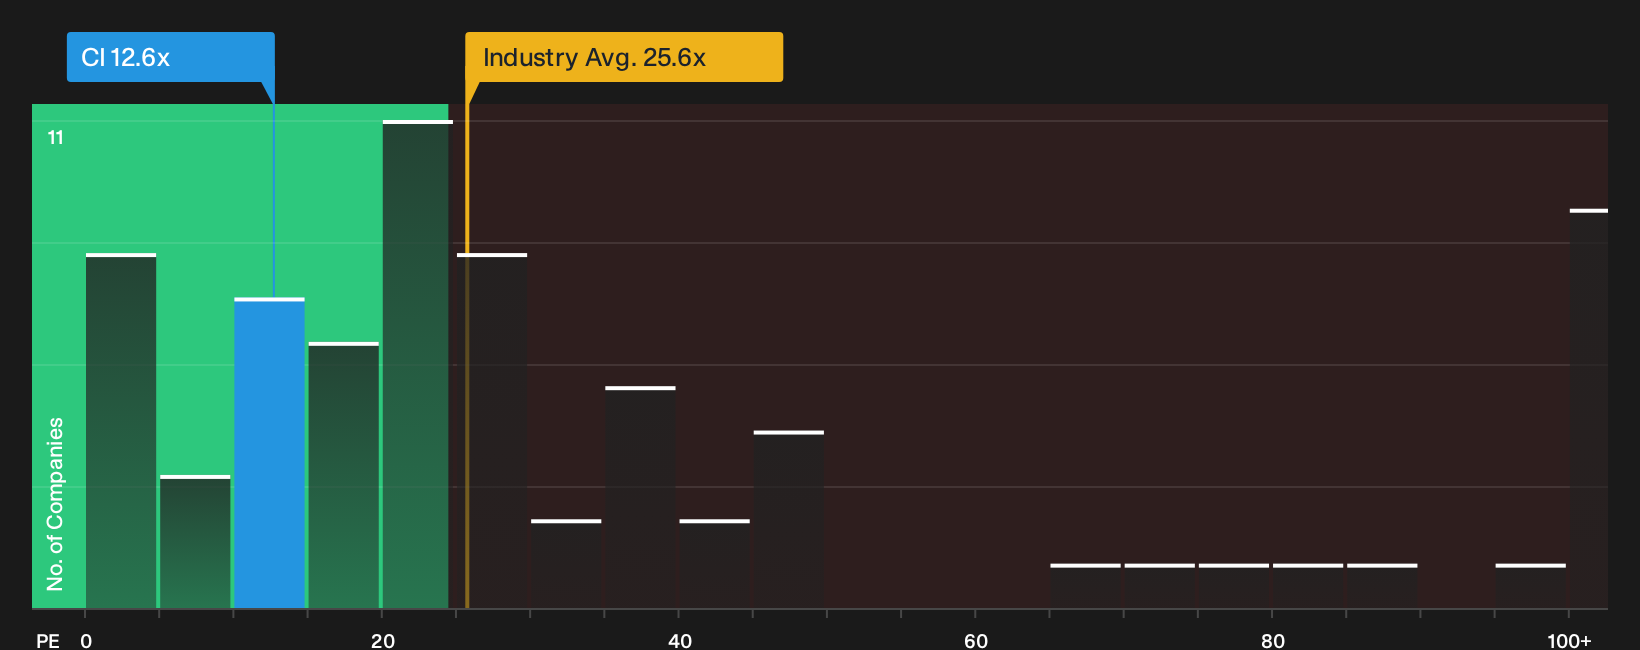Screen dimensions: 1640x650
Task: Click the '60' x-axis tick label
Action: pyautogui.click(x=976, y=641)
